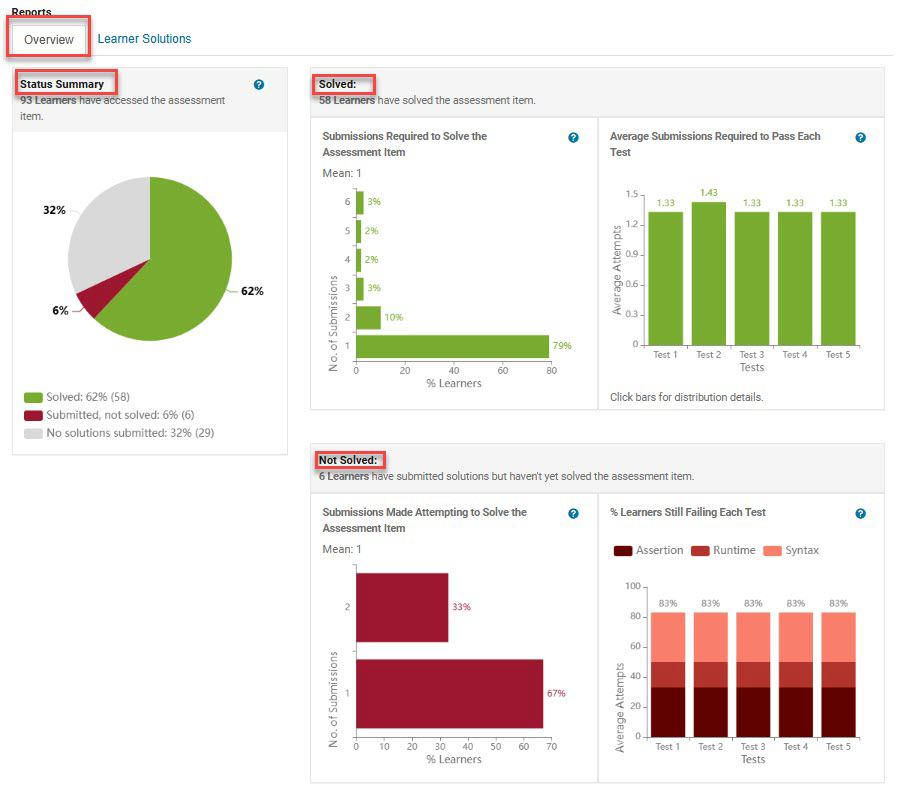898x789 pixels.
Task: Click Test 2 stacked failing bar
Action: pyautogui.click(x=711, y=674)
